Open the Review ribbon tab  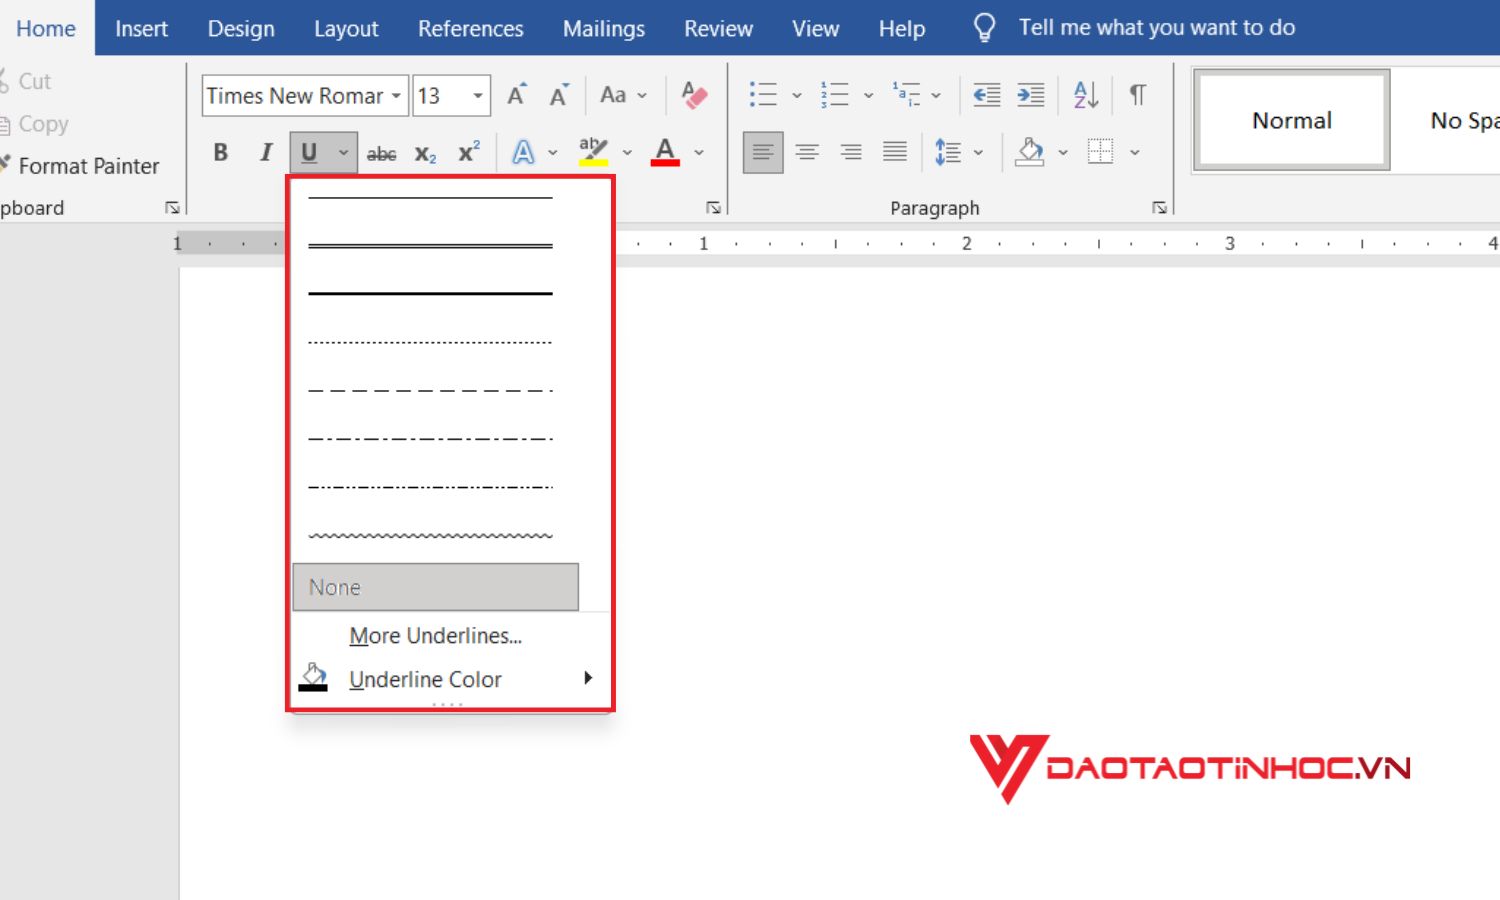coord(717,28)
